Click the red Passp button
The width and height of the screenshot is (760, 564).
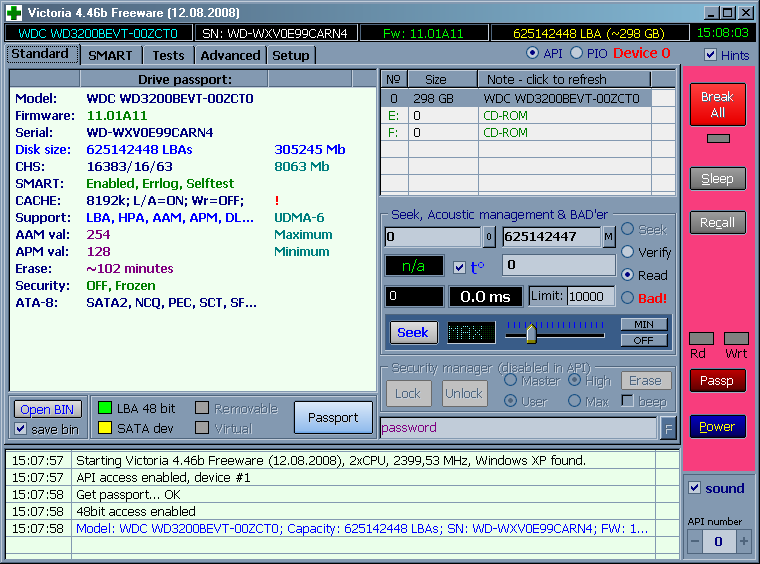[717, 381]
